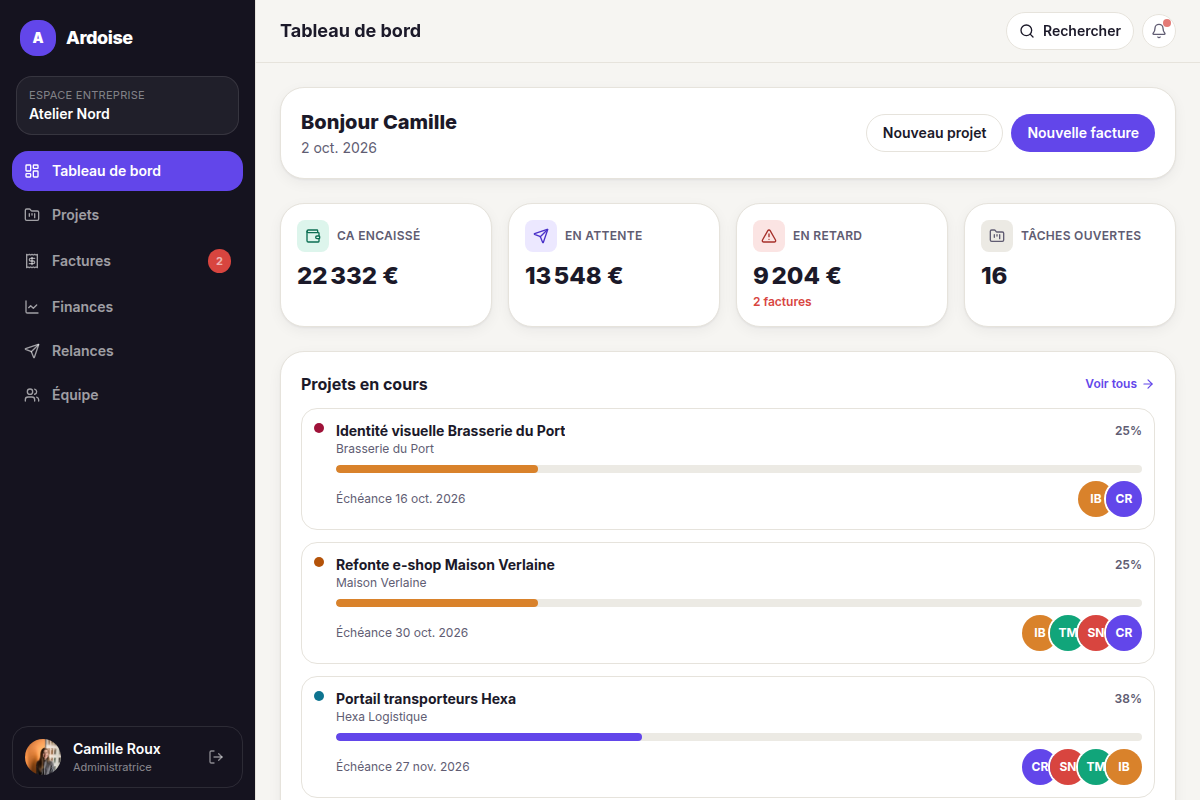Open Finances in the sidebar
The width and height of the screenshot is (1200, 800).
pyautogui.click(x=127, y=307)
